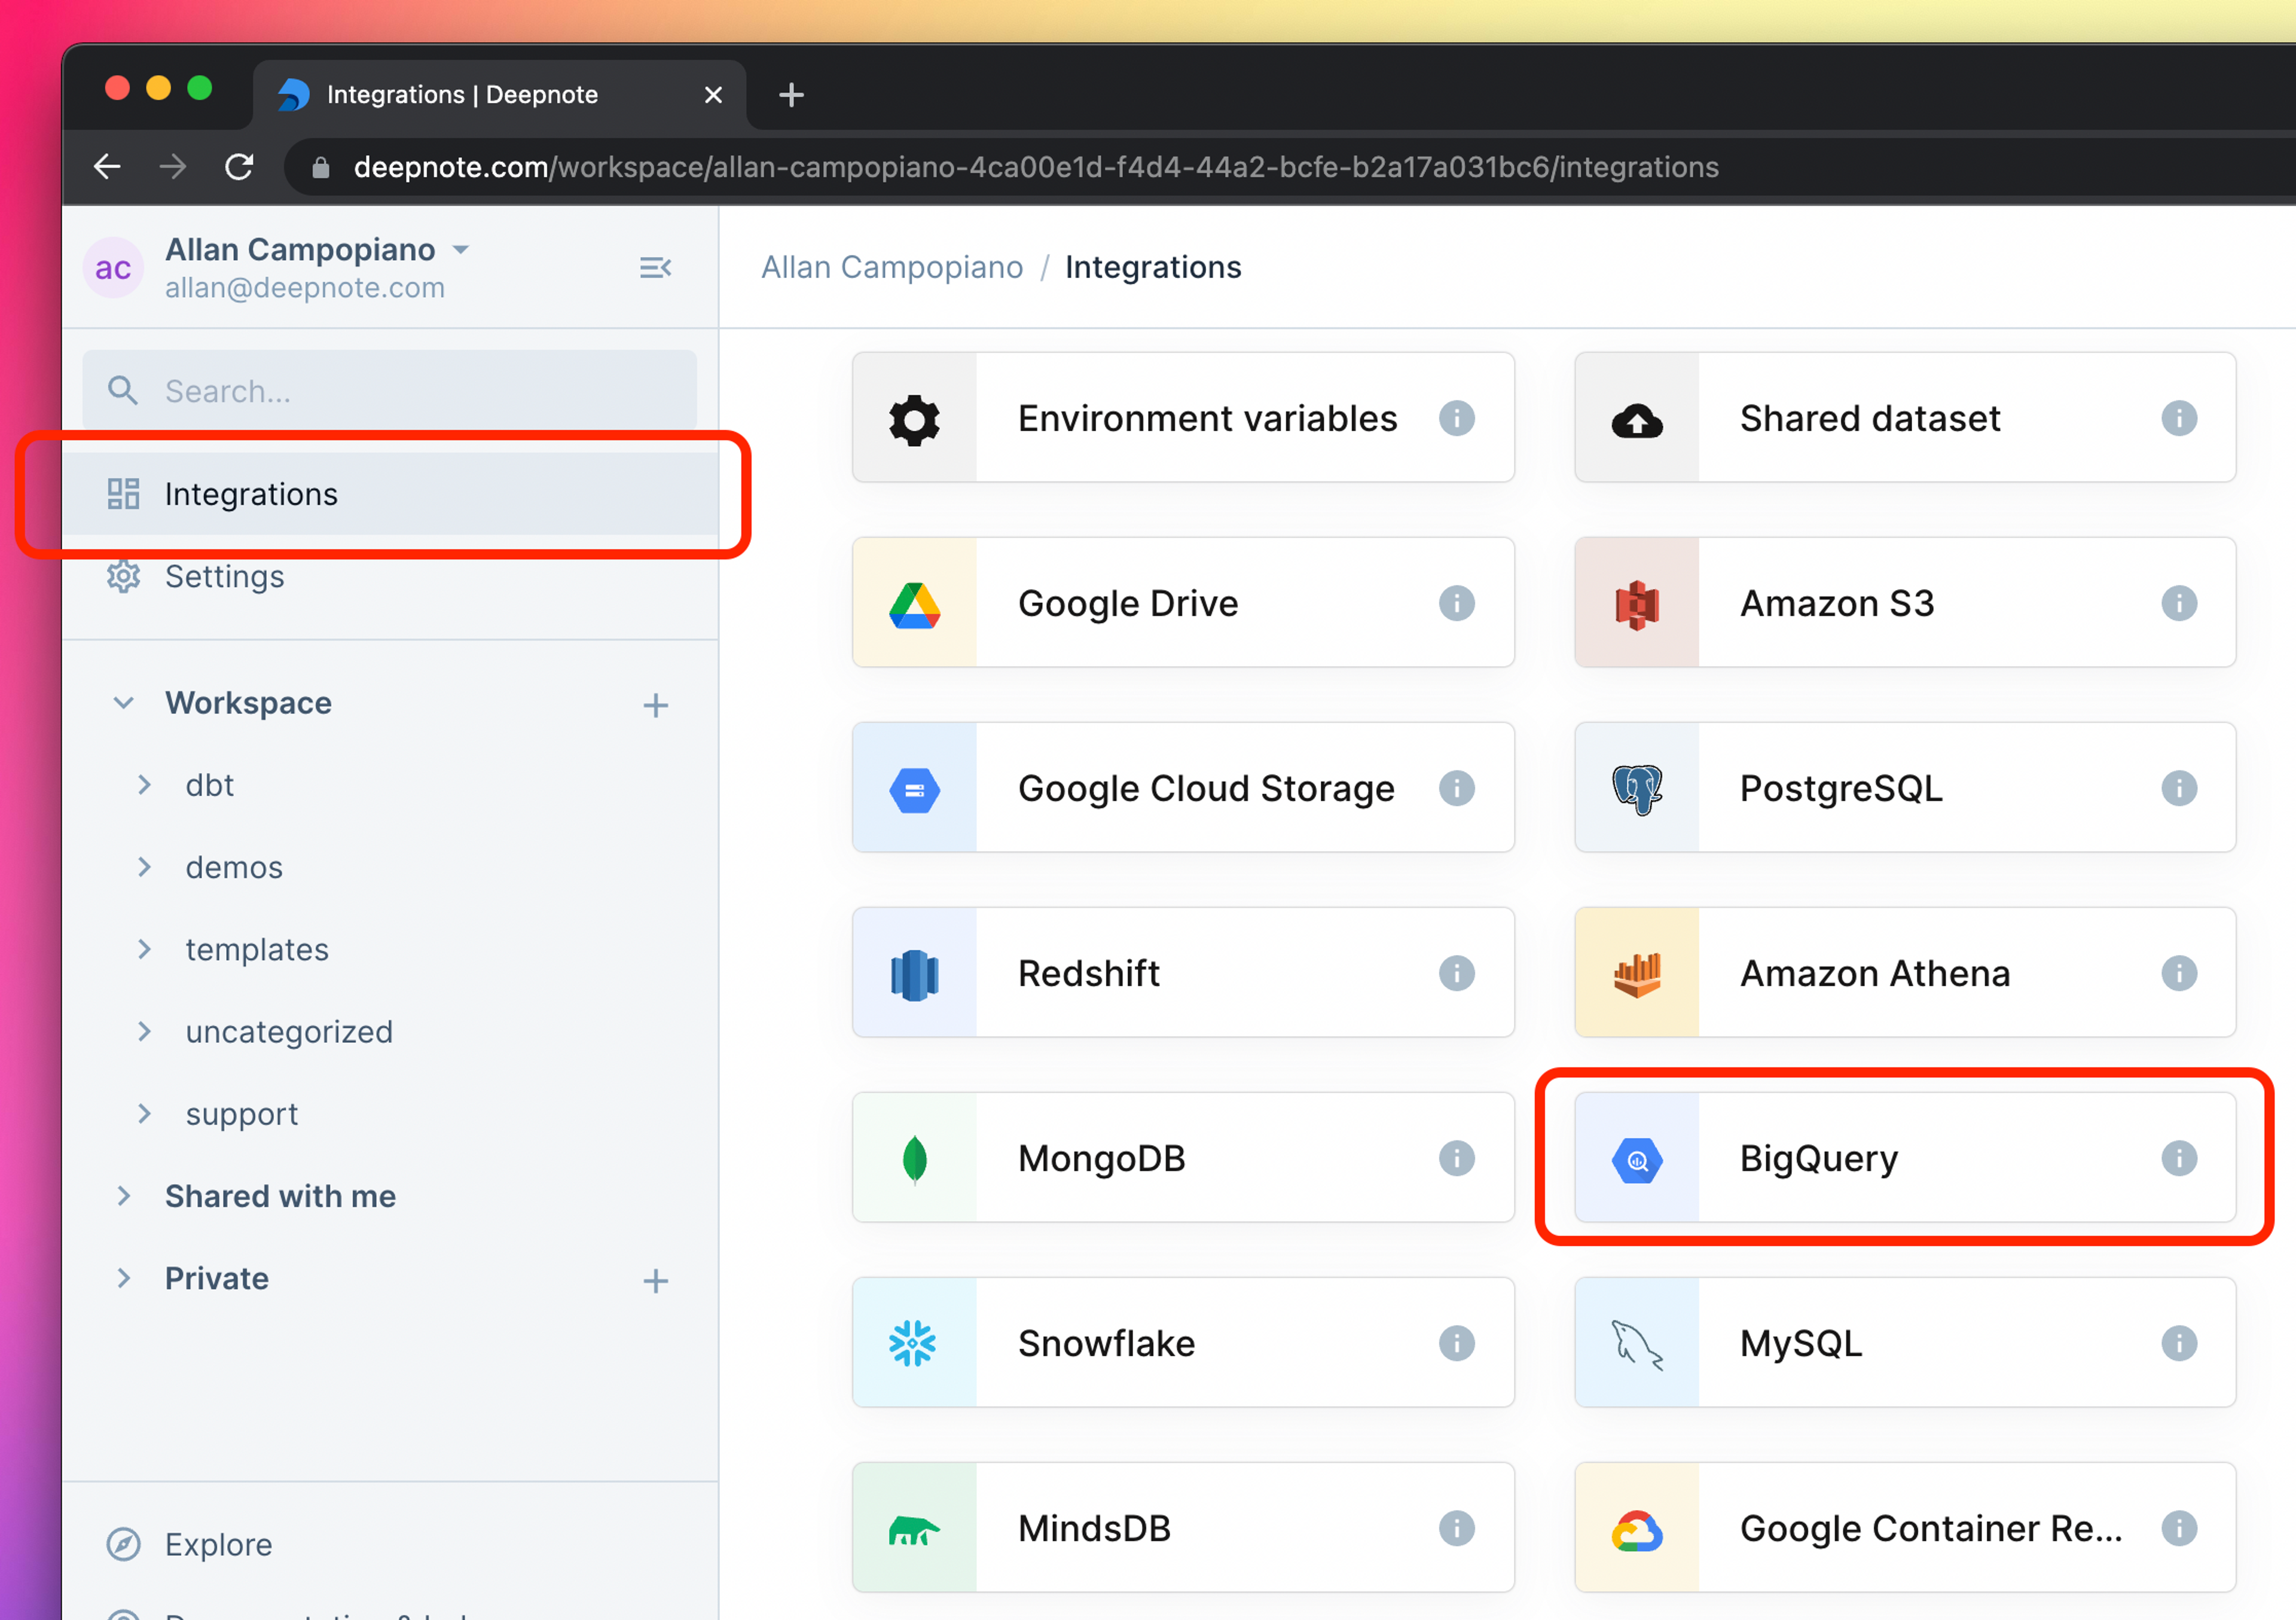The width and height of the screenshot is (2296, 1620).
Task: Open info for Environment variables
Action: tap(1456, 418)
